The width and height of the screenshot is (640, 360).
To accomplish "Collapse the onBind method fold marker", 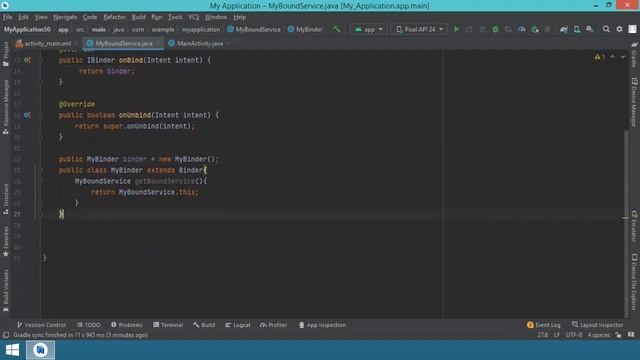I will pos(40,60).
